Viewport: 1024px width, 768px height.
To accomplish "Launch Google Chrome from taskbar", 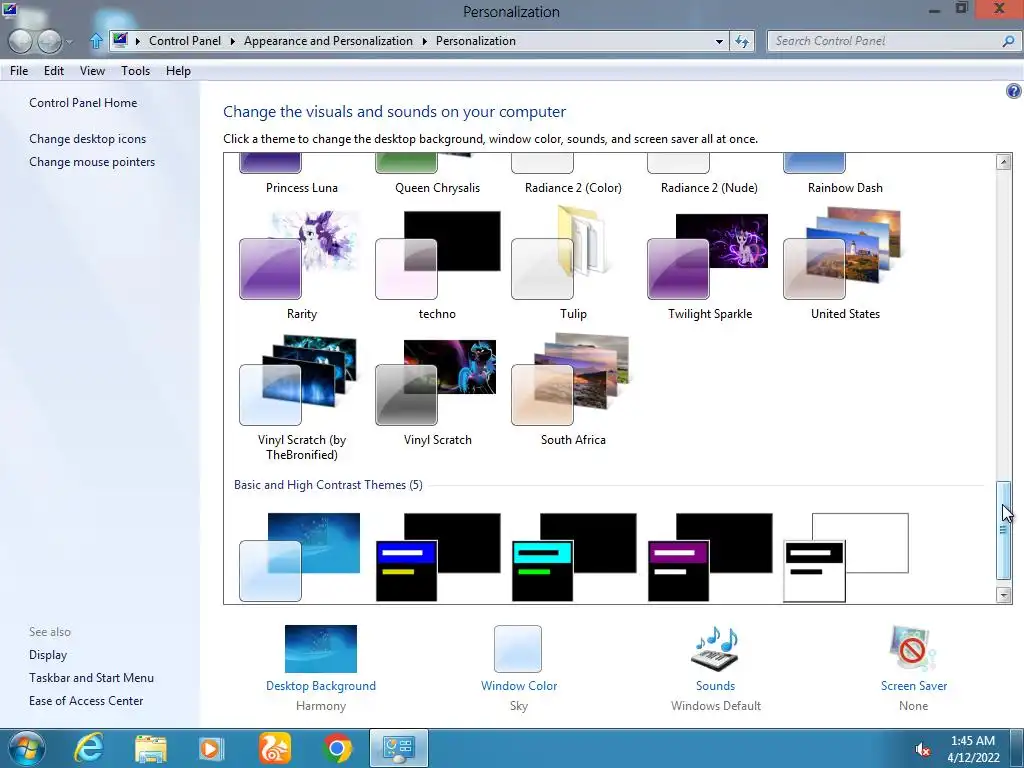I will [336, 748].
